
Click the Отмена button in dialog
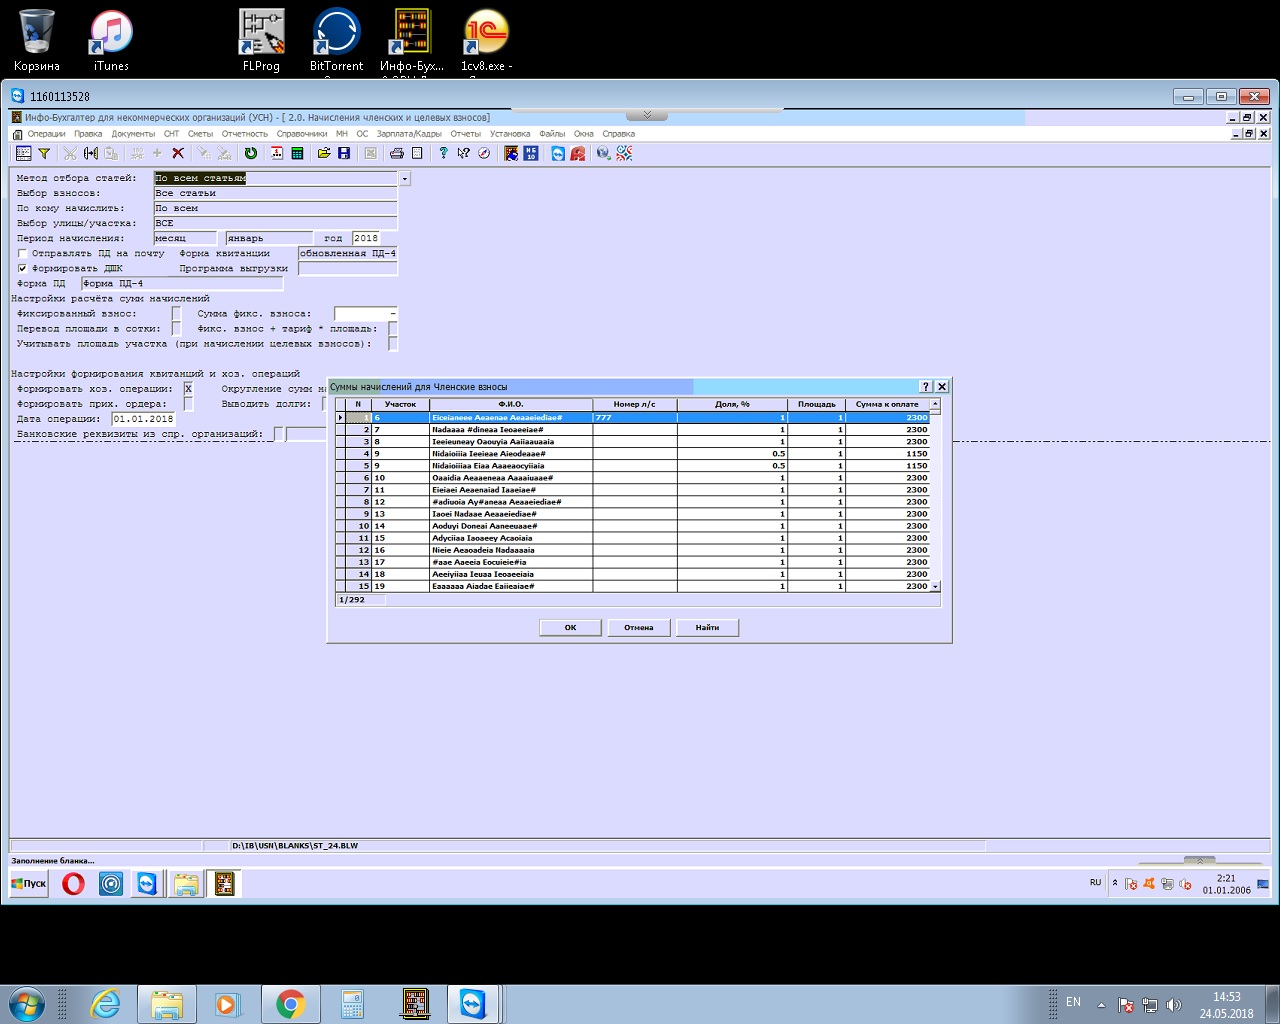pyautogui.click(x=638, y=628)
